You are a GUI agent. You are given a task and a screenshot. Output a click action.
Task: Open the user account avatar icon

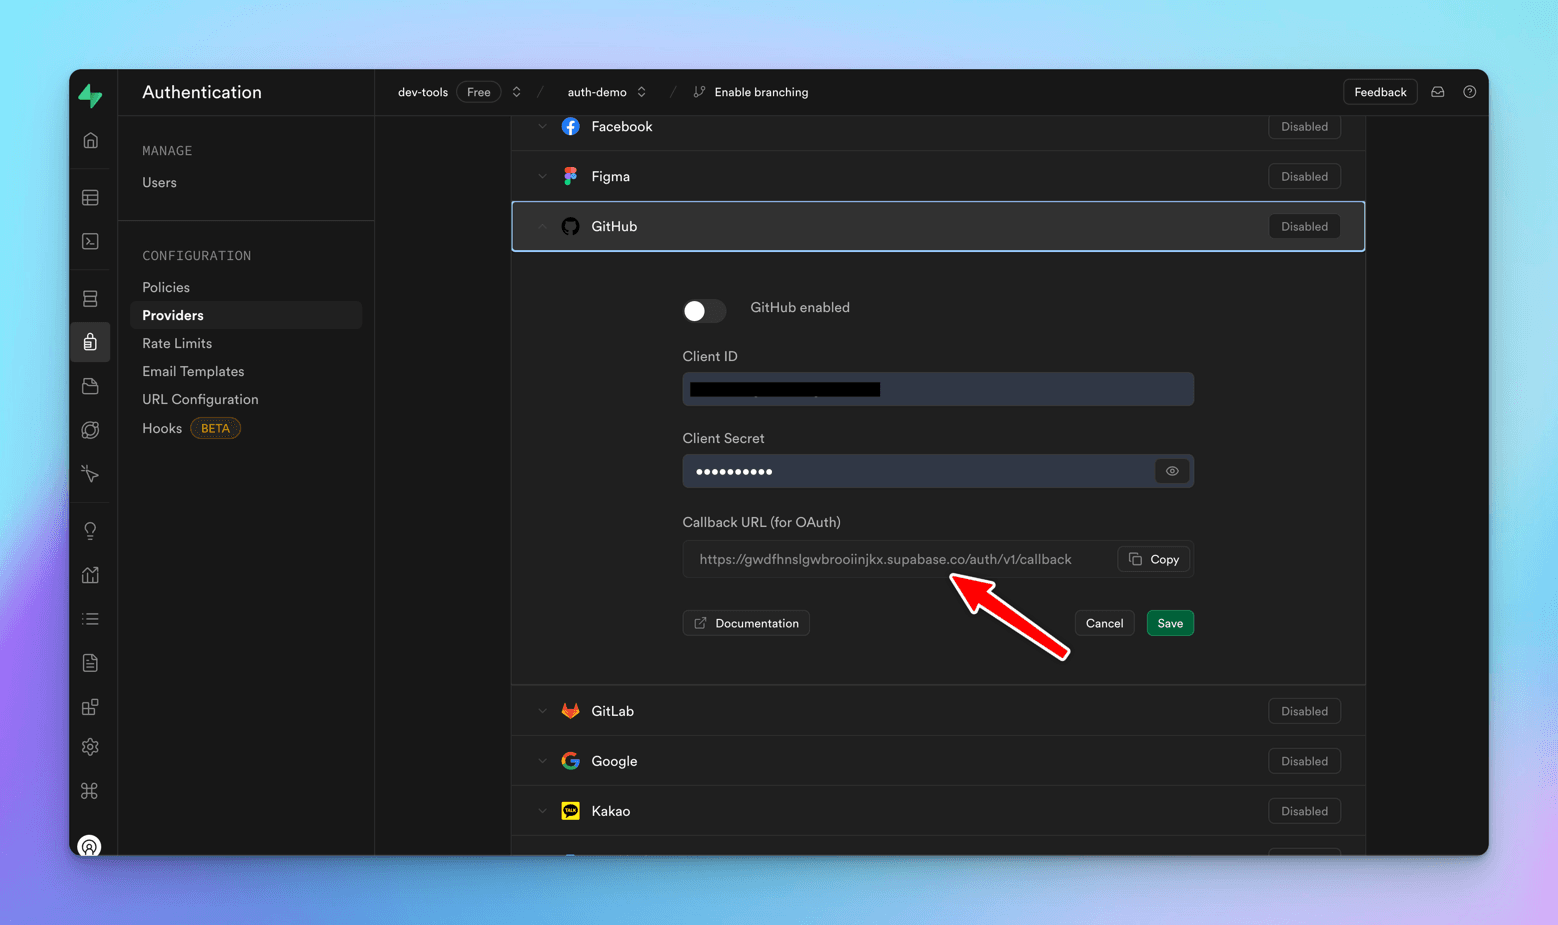coord(90,846)
